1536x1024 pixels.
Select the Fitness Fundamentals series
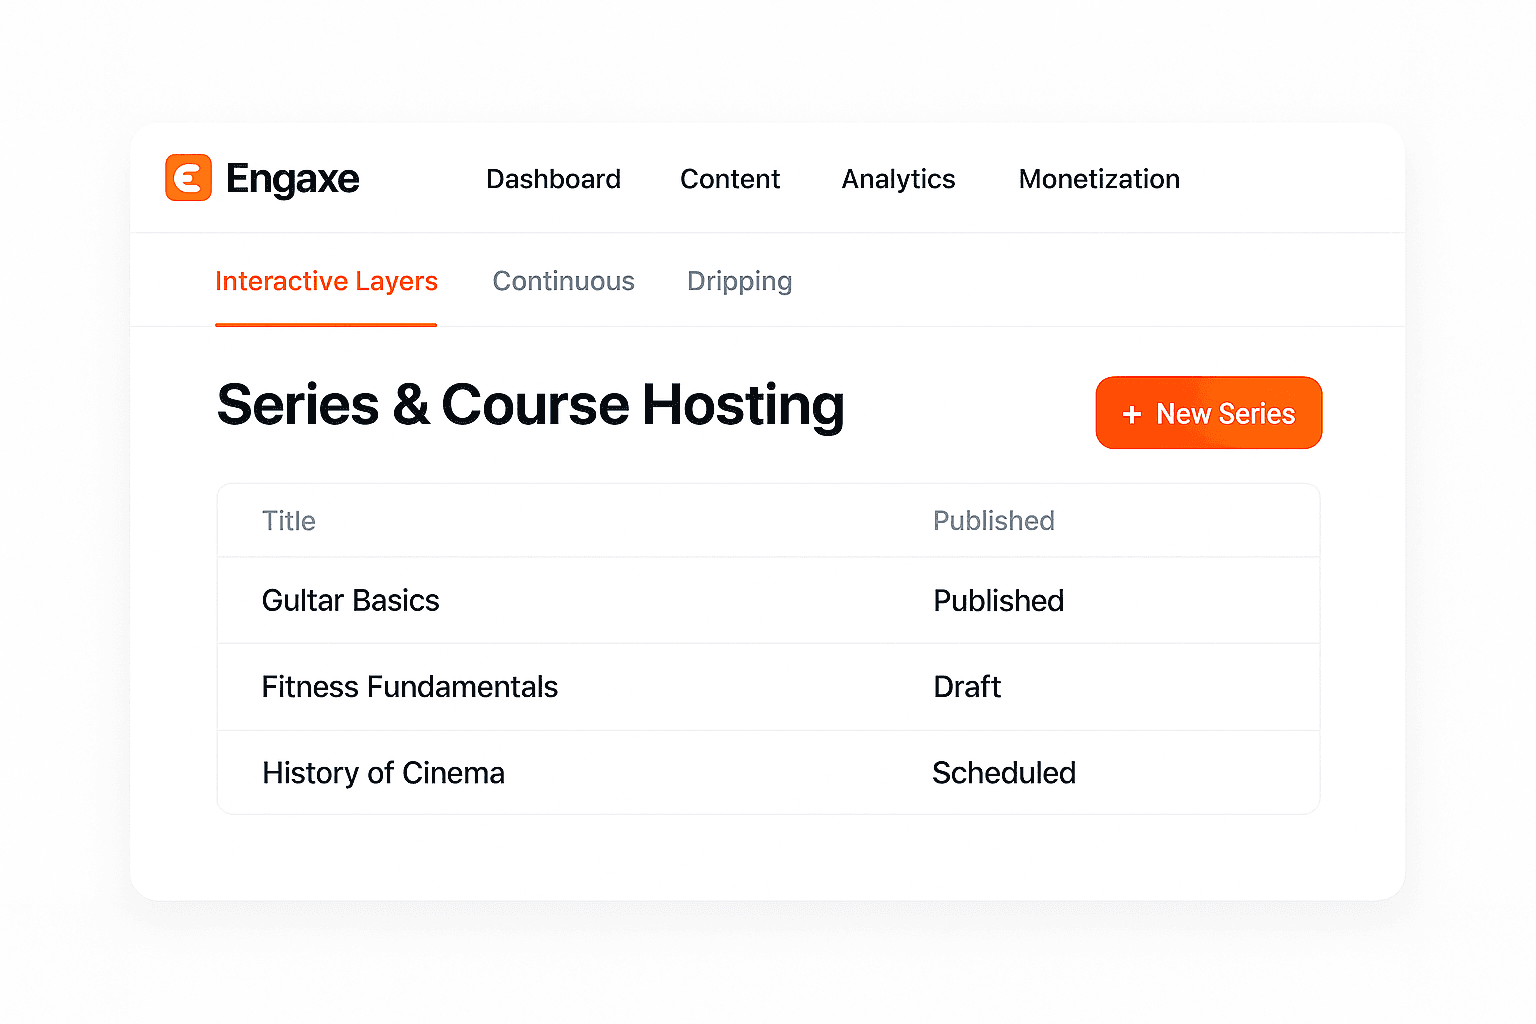(x=409, y=687)
